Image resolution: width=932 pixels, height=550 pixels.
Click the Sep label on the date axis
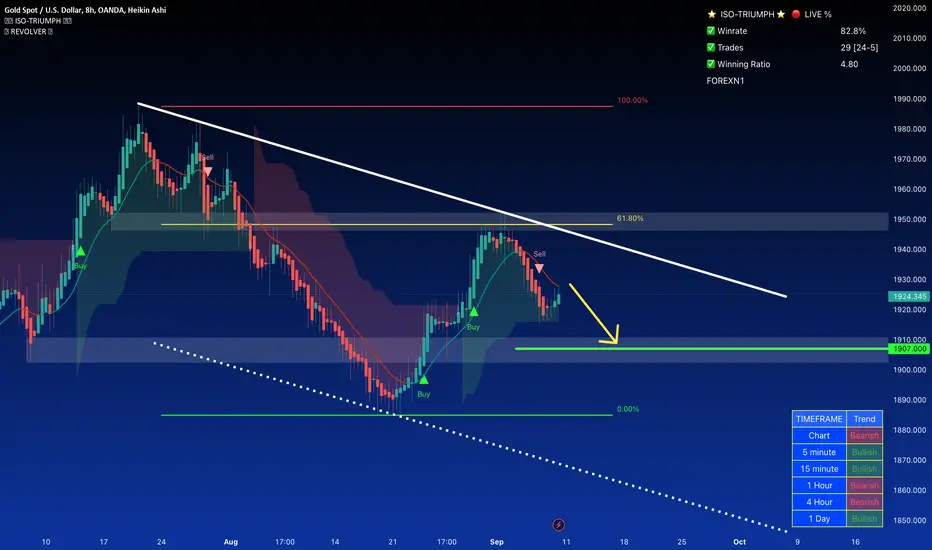click(x=496, y=542)
